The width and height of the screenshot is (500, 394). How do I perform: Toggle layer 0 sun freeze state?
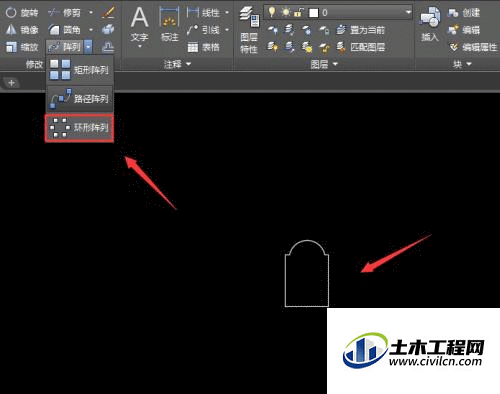click(286, 13)
